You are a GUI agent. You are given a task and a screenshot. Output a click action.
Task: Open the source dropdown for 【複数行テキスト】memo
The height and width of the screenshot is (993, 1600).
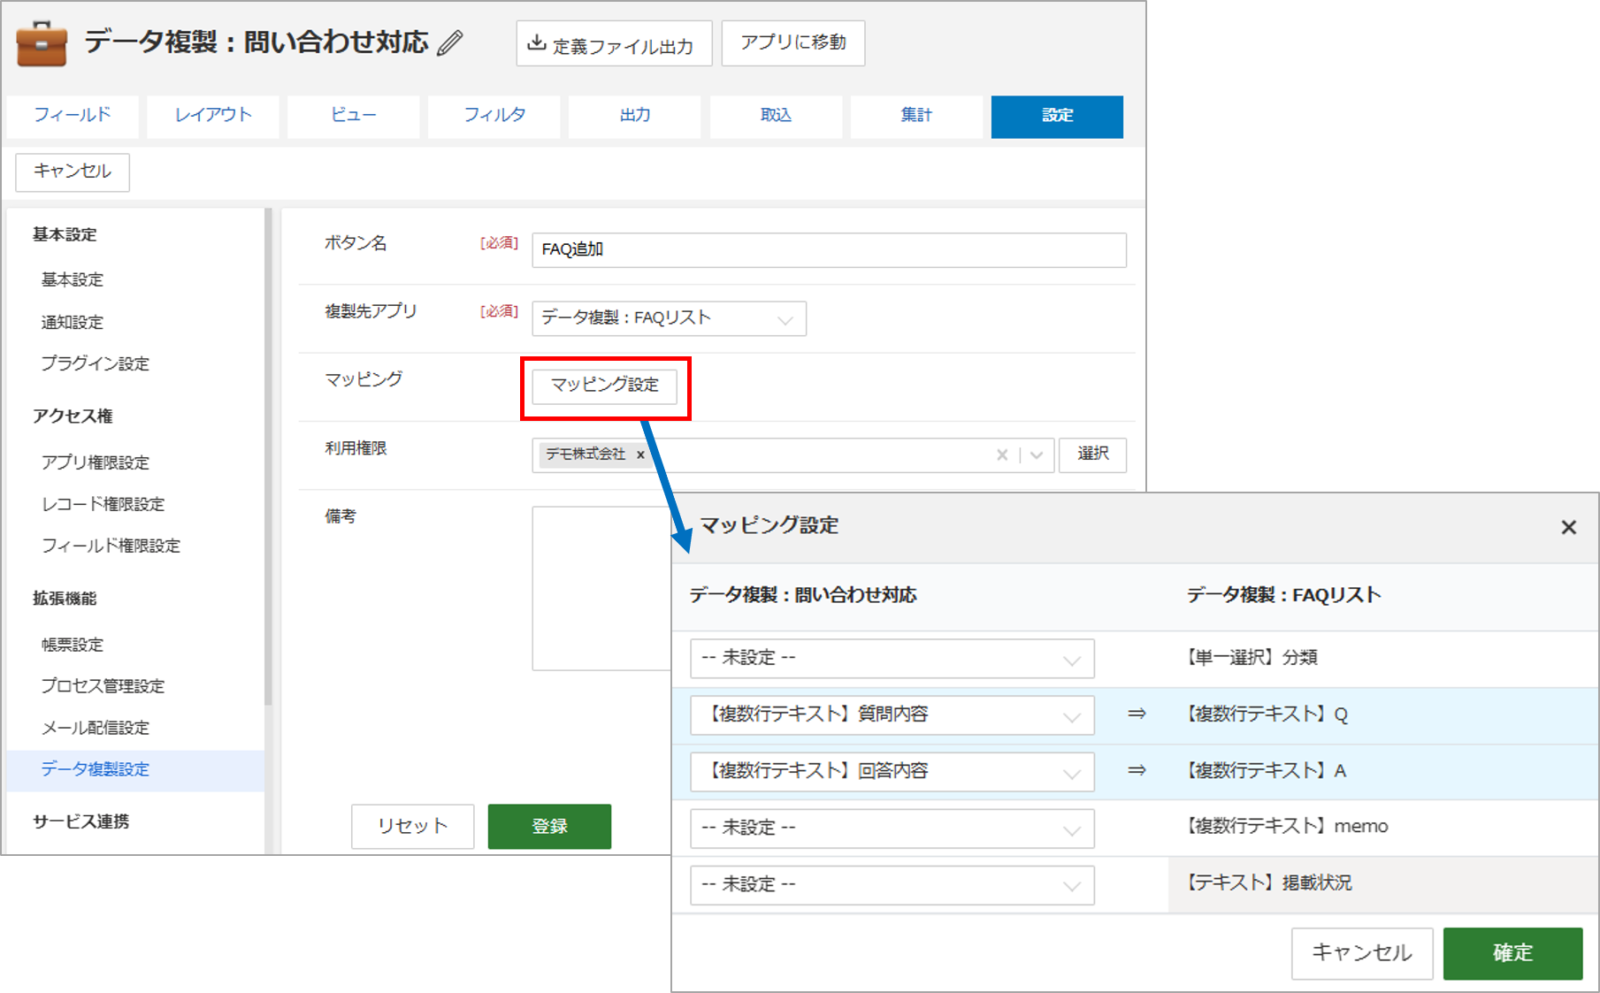[x=892, y=829]
